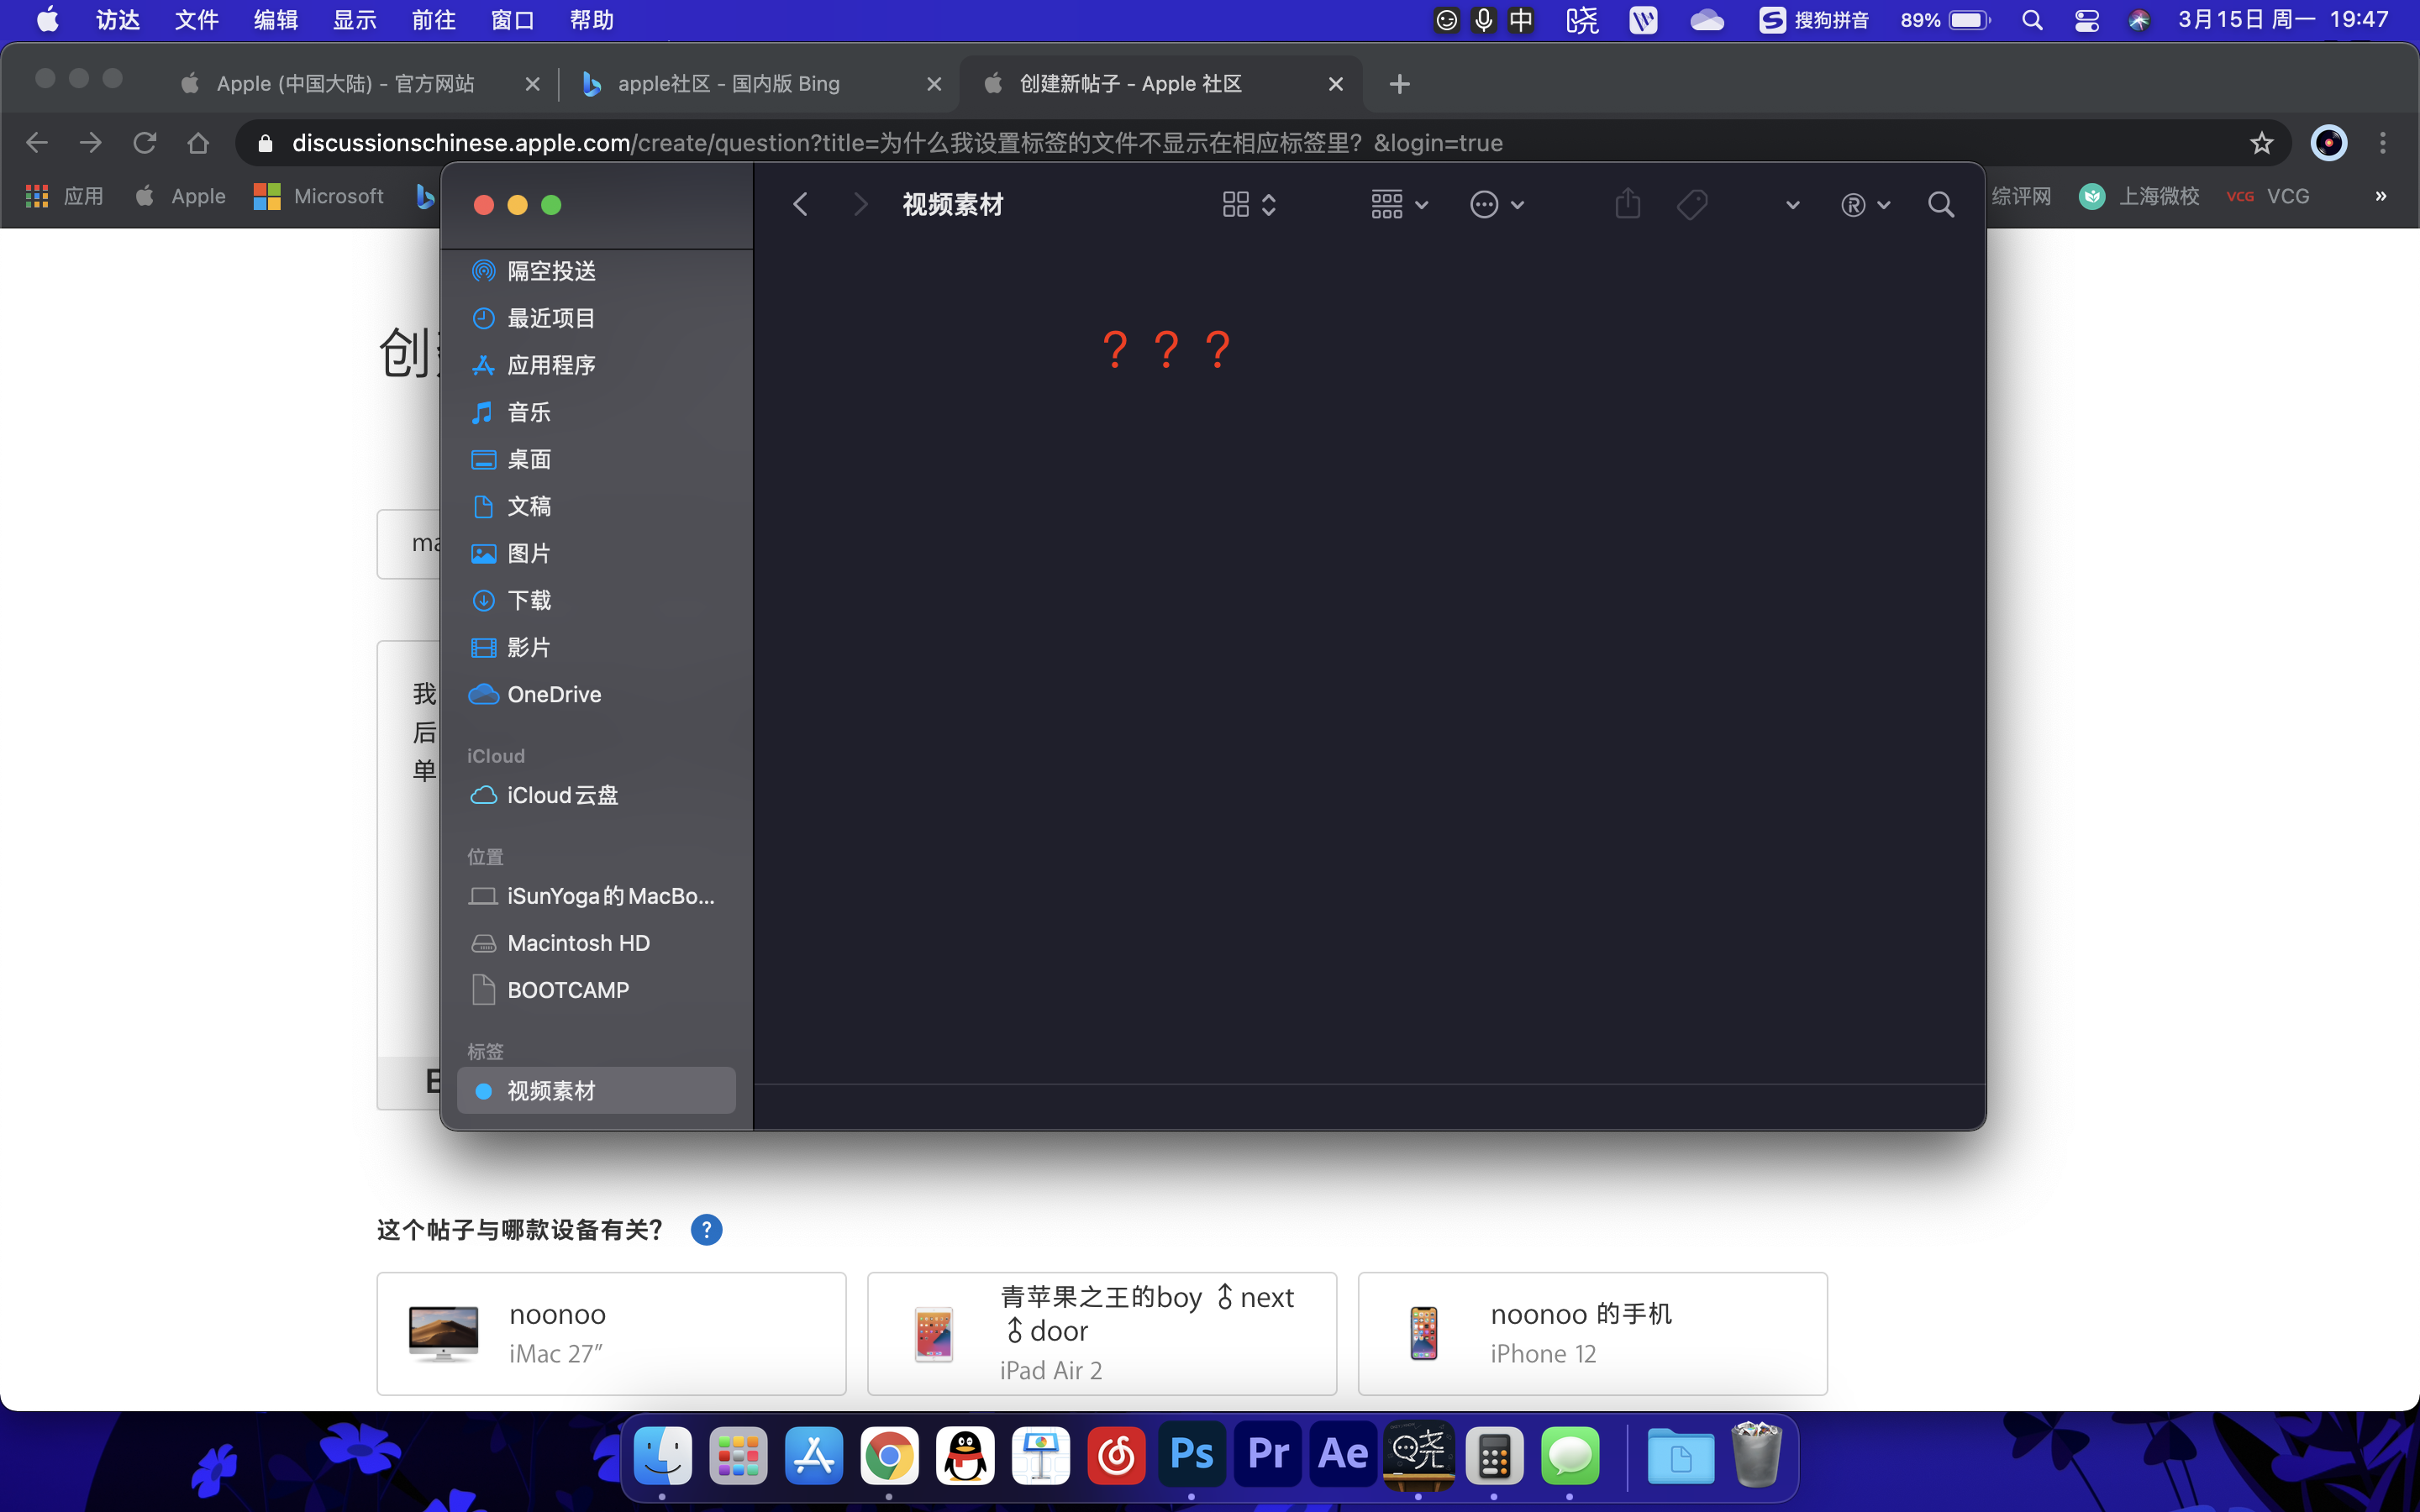Open the icon view switcher dropdown
The image size is (2420, 1512).
[1249, 205]
